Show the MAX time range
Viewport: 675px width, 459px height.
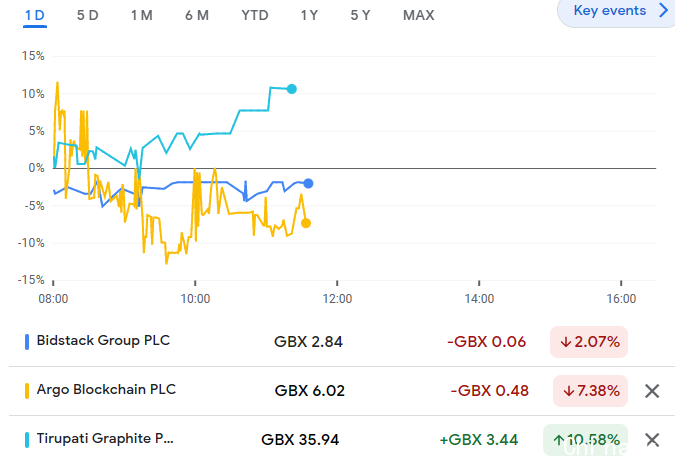[418, 16]
